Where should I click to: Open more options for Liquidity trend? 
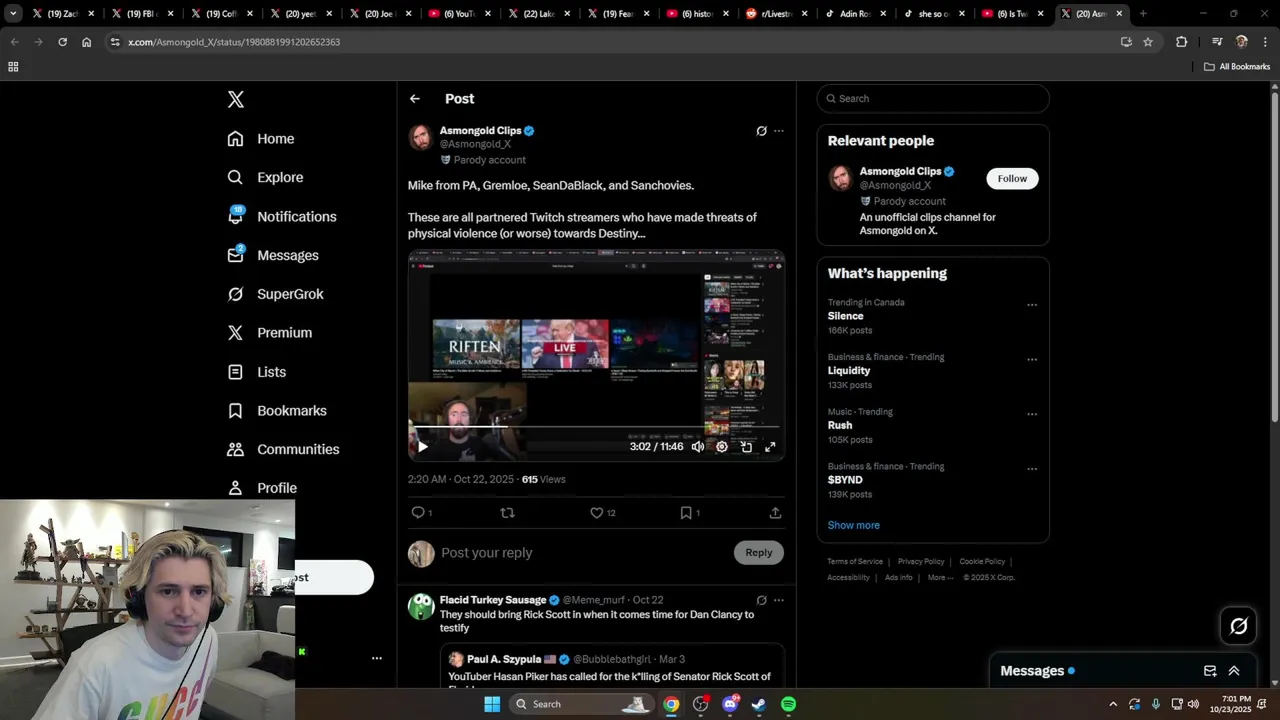point(1032,360)
